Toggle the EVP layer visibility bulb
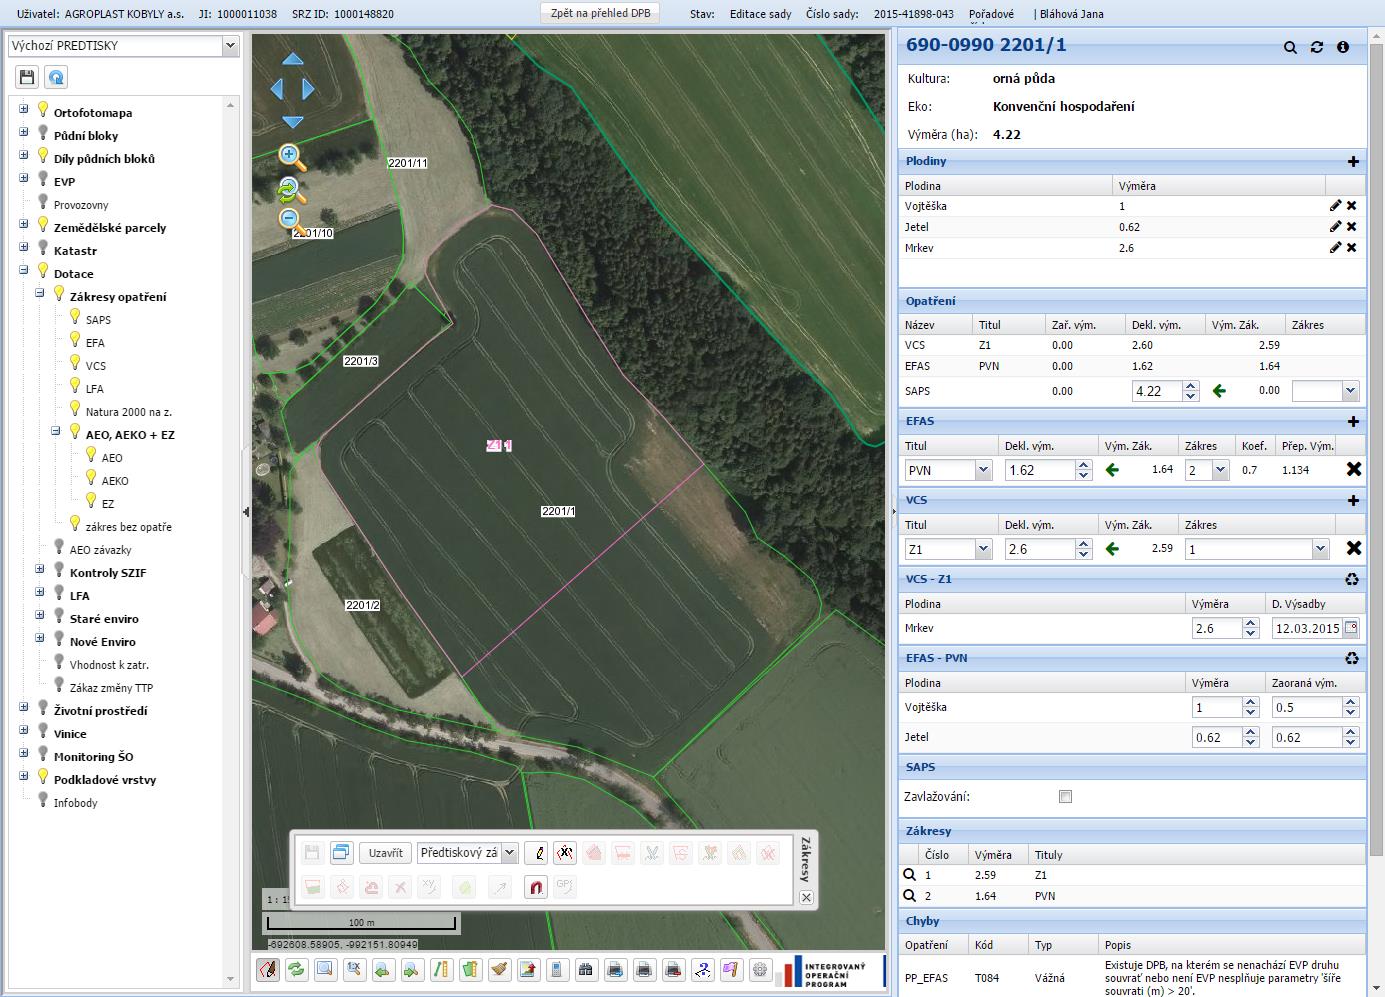 point(43,179)
